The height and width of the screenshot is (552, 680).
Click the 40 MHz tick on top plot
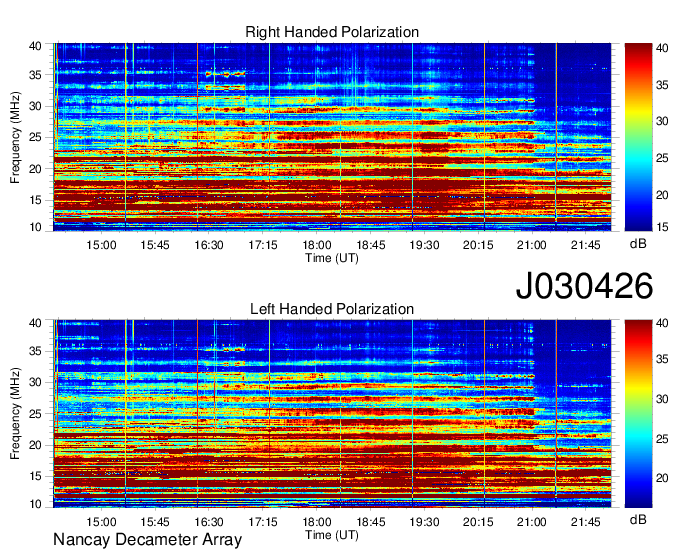[x=35, y=46]
